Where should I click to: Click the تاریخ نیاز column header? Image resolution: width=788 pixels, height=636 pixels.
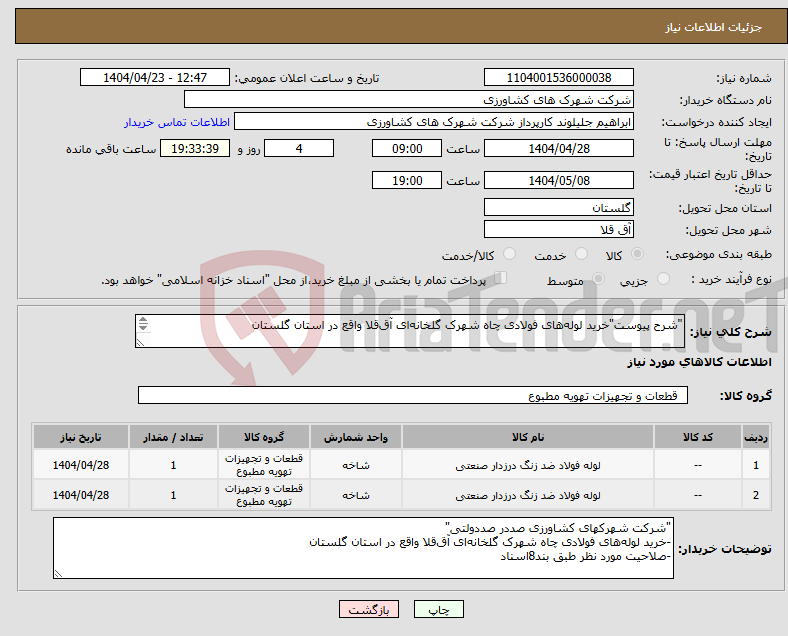click(x=81, y=437)
